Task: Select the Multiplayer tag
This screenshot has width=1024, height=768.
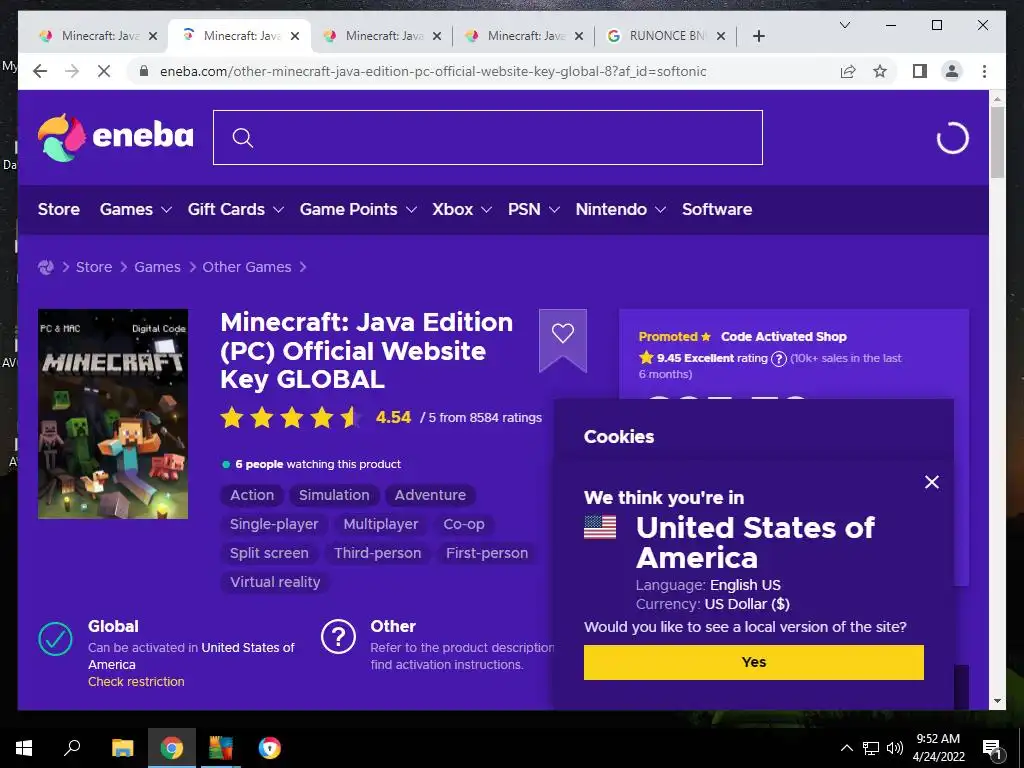Action: [381, 524]
